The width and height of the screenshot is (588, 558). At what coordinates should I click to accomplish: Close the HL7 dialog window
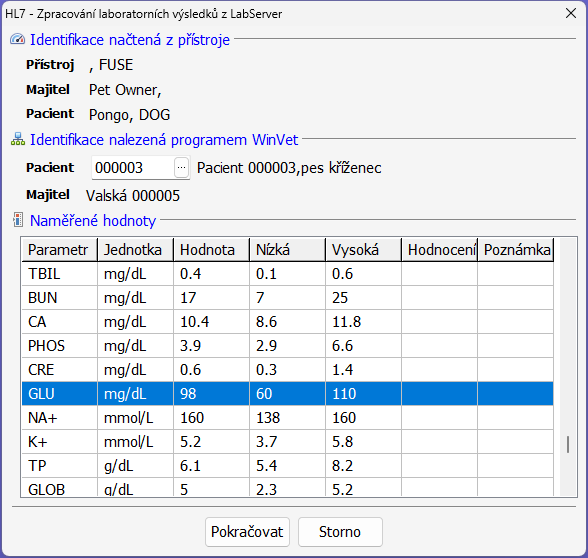(571, 14)
